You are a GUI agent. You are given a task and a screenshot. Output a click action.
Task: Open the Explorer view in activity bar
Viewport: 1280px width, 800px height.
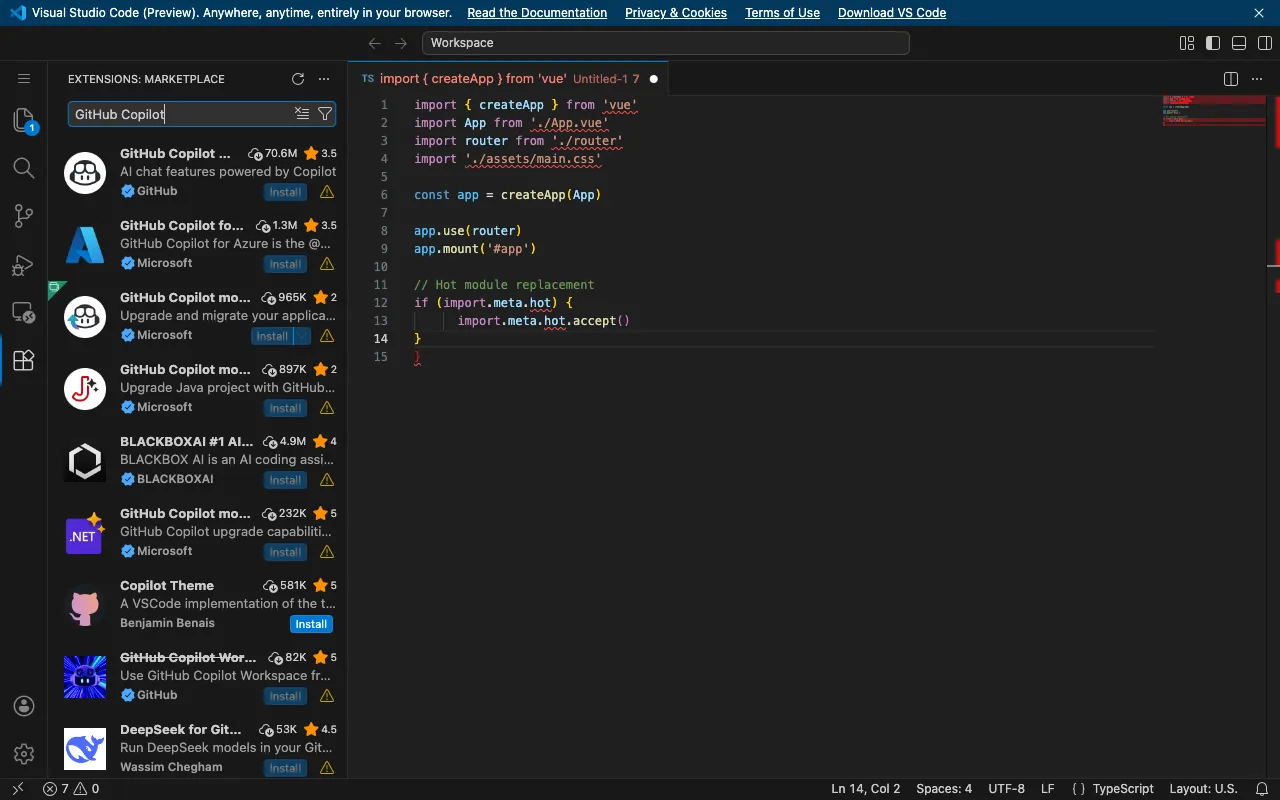coord(24,120)
